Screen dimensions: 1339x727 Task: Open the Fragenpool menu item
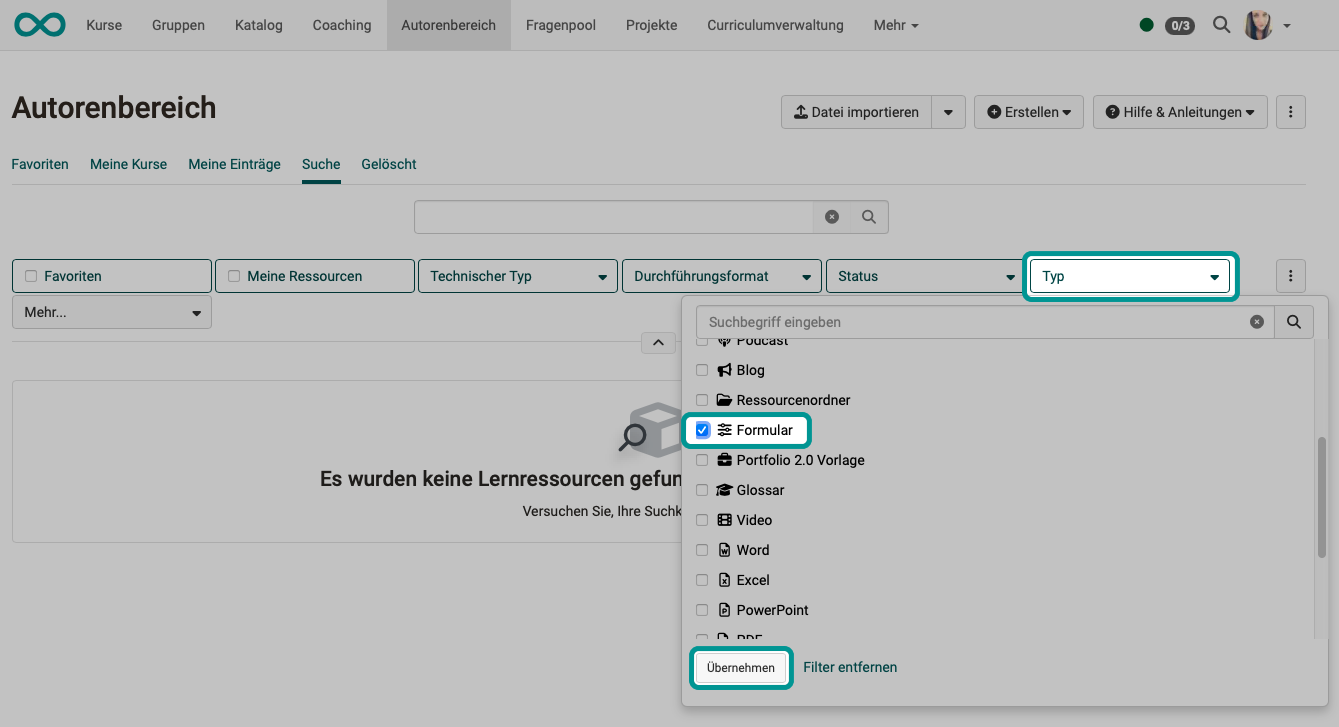[x=560, y=24]
